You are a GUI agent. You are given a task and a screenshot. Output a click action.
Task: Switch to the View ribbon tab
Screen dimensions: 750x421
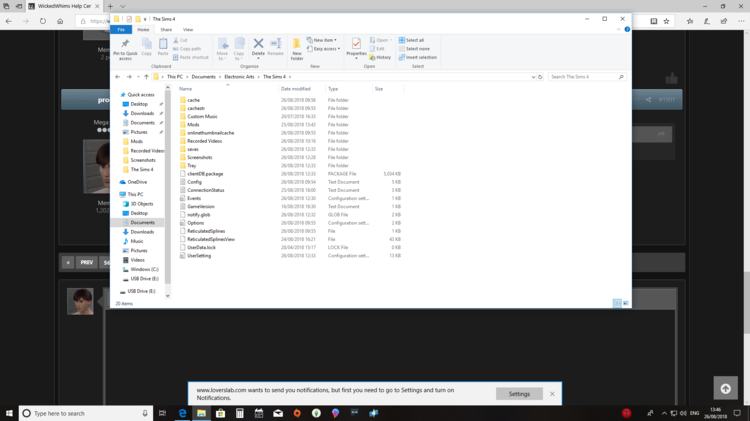(x=188, y=30)
